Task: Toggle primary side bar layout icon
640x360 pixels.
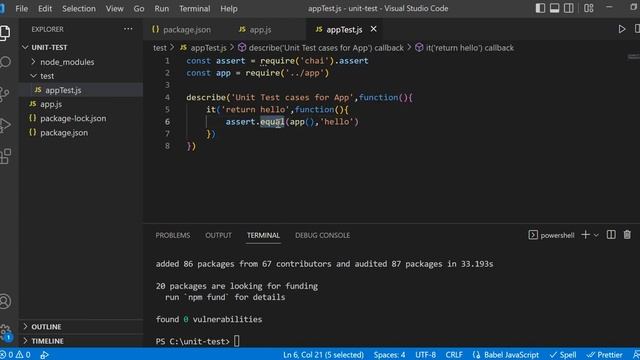Action: 540,8
